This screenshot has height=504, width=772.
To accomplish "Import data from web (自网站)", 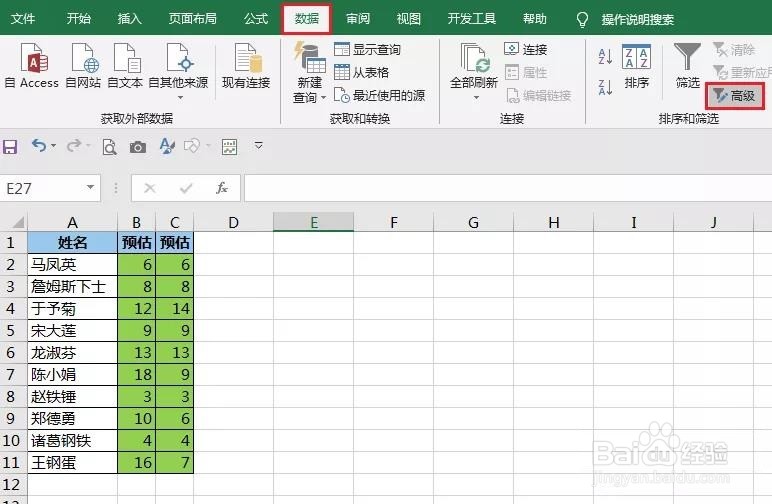I will click(83, 65).
